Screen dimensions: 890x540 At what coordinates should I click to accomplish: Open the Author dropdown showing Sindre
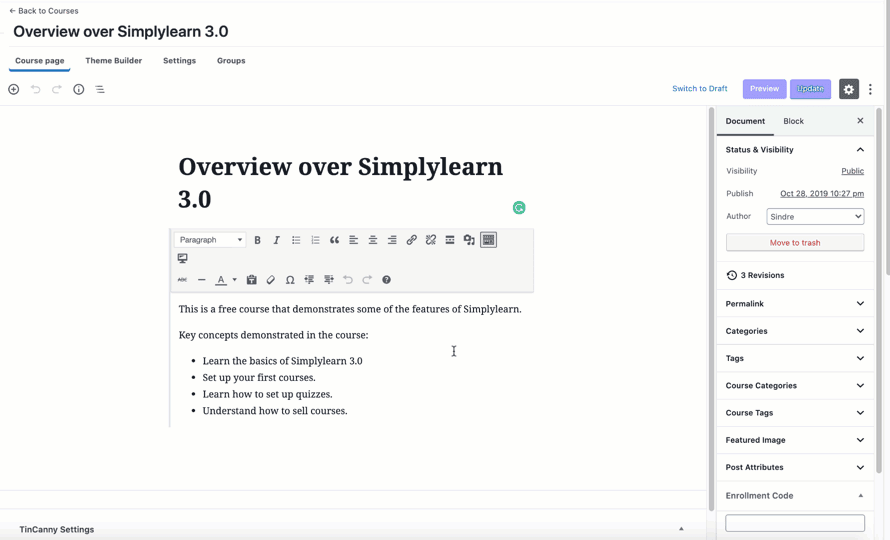click(815, 217)
